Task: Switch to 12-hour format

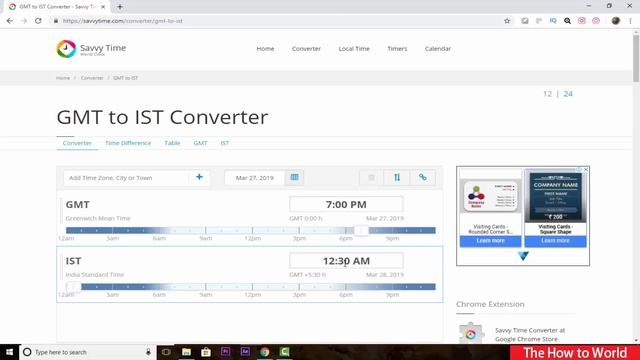Action: pyautogui.click(x=547, y=94)
